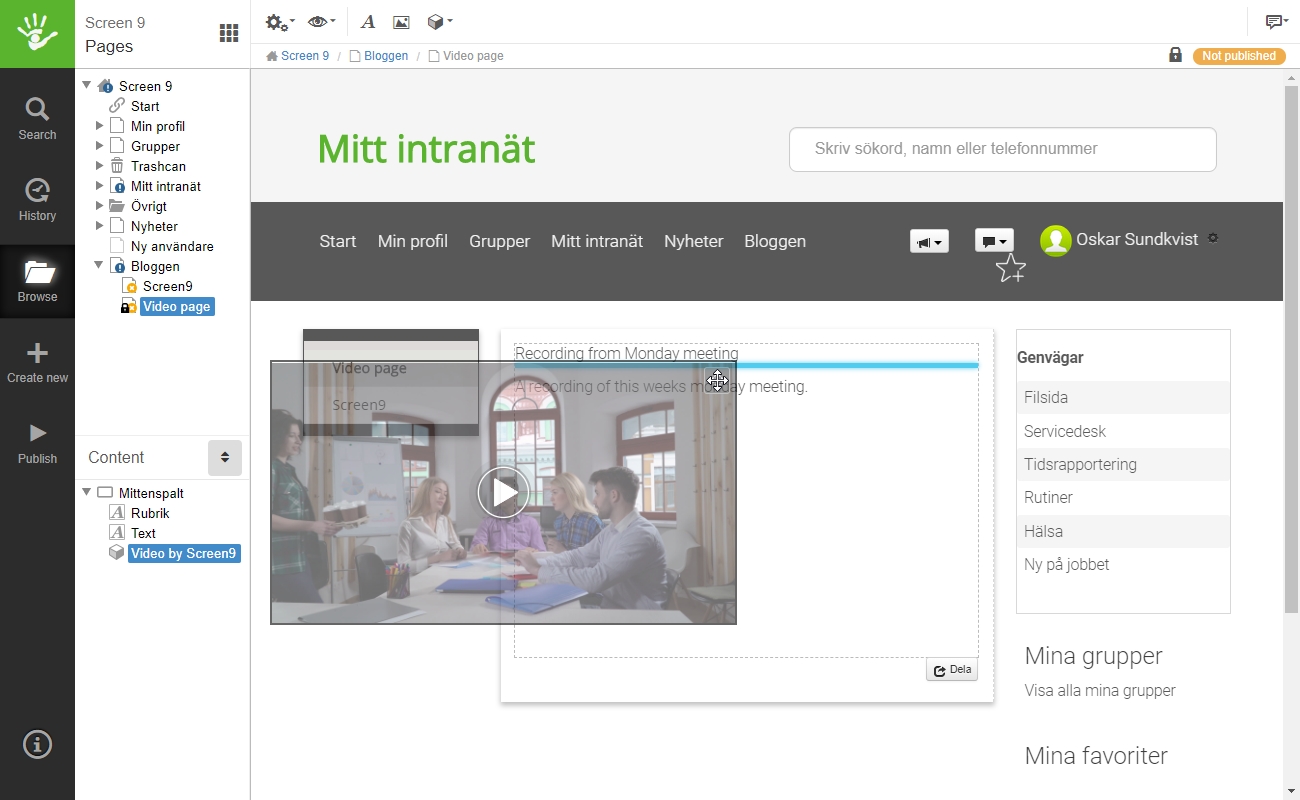Select Start in the pages tree
Screen dimensions: 1300x800
click(145, 106)
